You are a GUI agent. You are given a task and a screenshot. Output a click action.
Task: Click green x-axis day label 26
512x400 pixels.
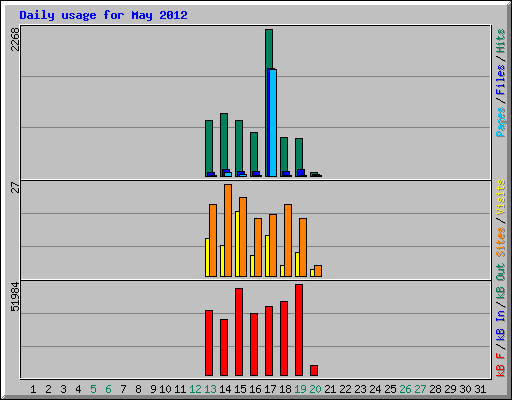click(405, 389)
